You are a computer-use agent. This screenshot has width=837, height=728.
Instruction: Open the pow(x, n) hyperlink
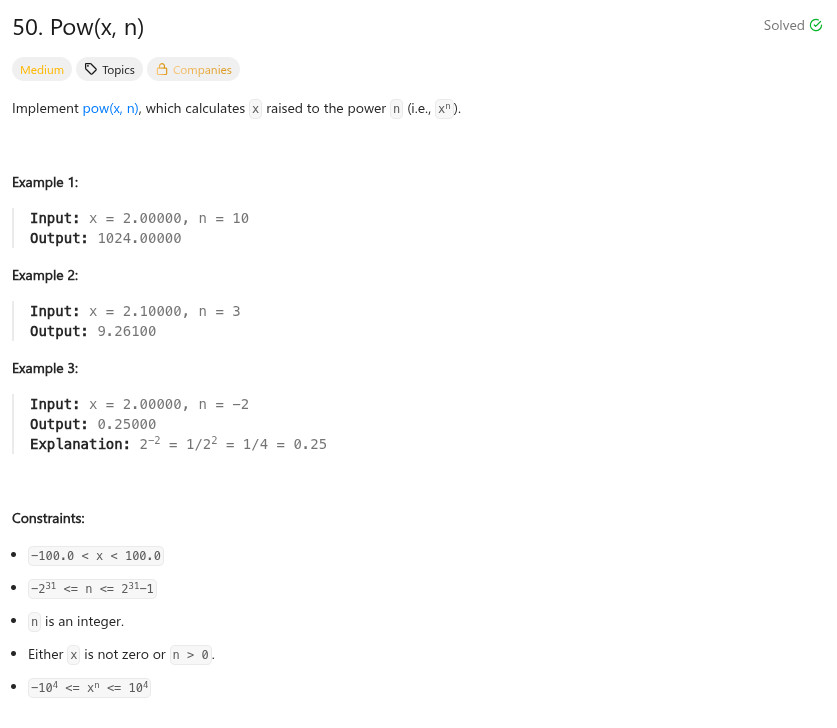[x=110, y=109]
